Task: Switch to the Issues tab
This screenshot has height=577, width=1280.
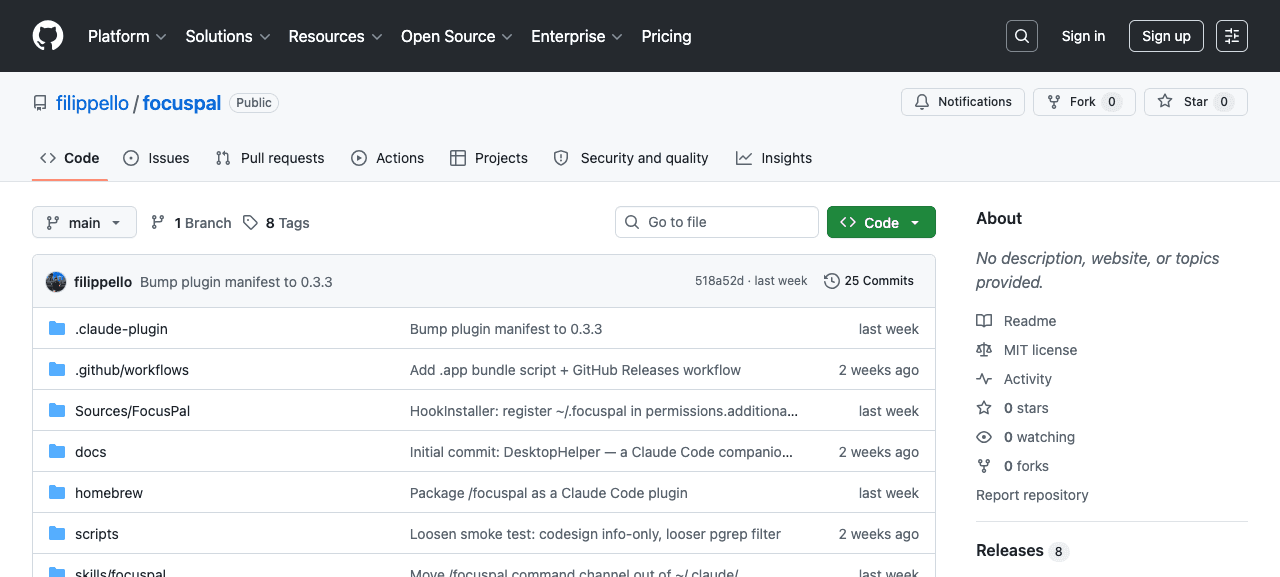Action: (x=156, y=158)
